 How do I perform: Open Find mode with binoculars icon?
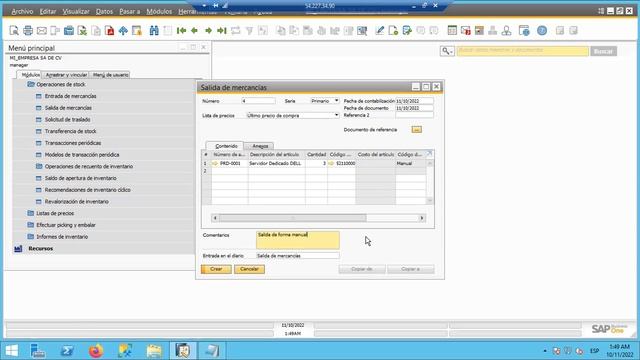click(x=154, y=31)
